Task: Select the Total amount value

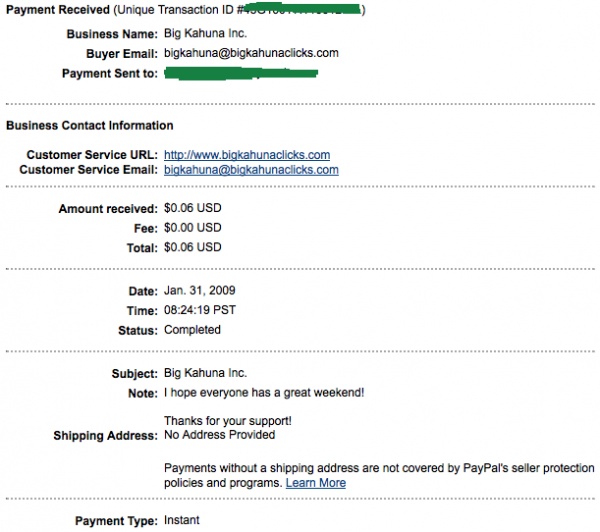Action: click(192, 247)
